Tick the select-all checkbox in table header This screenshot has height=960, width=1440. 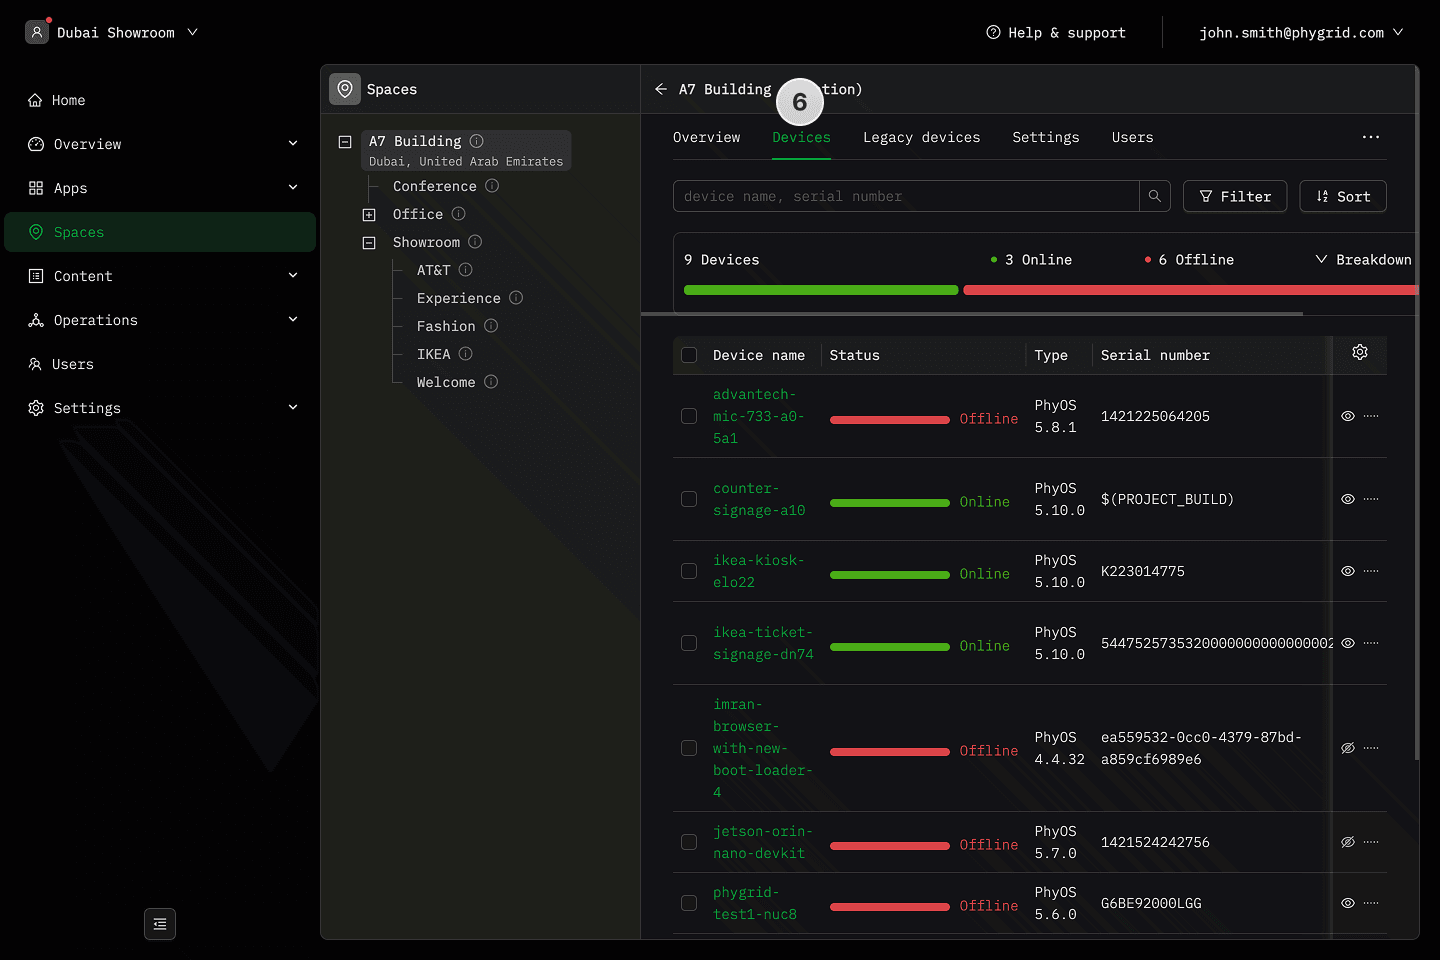[x=689, y=355]
